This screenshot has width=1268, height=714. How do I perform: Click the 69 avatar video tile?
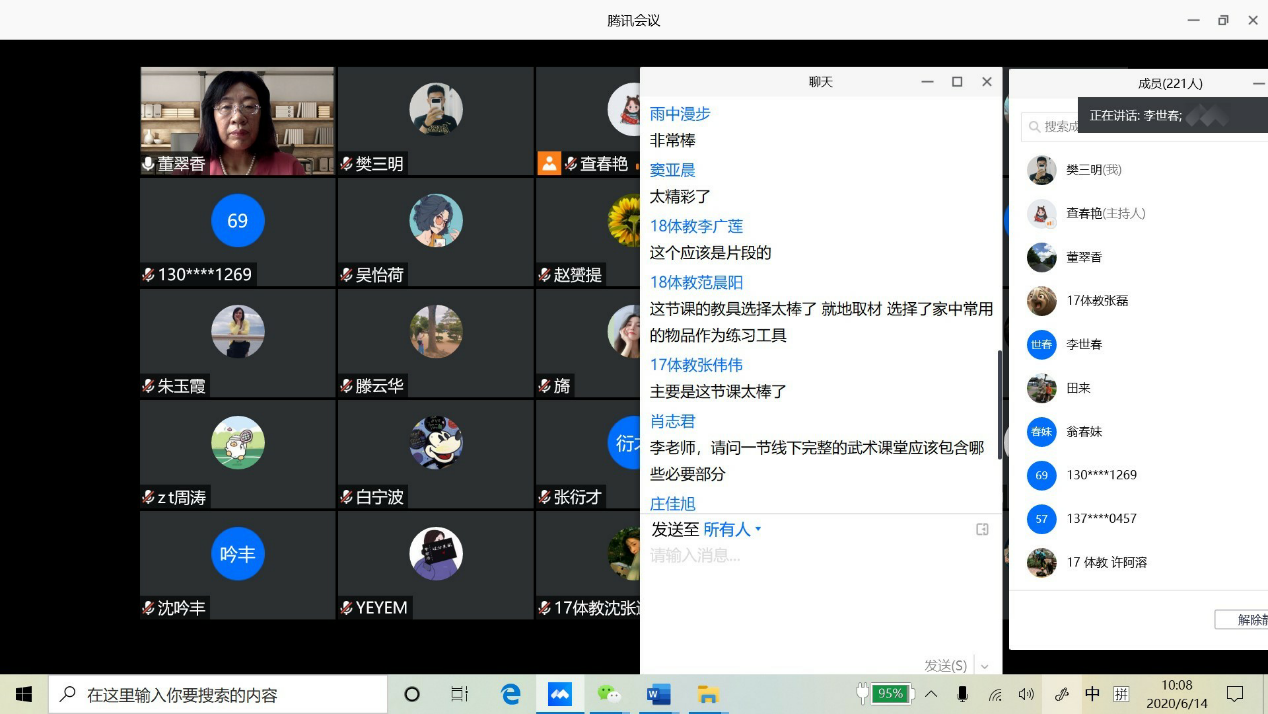pyautogui.click(x=237, y=220)
